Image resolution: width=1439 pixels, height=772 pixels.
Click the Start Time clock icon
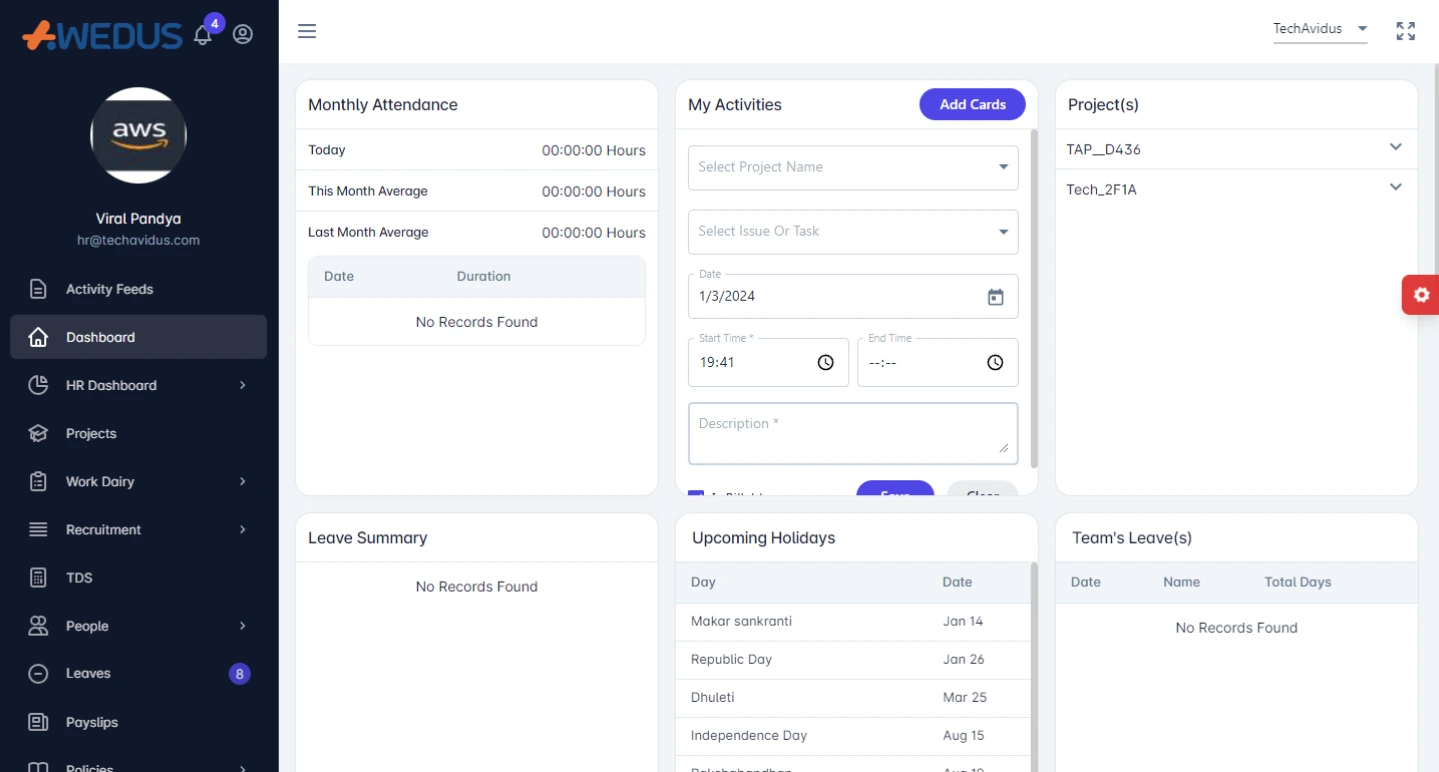(825, 363)
